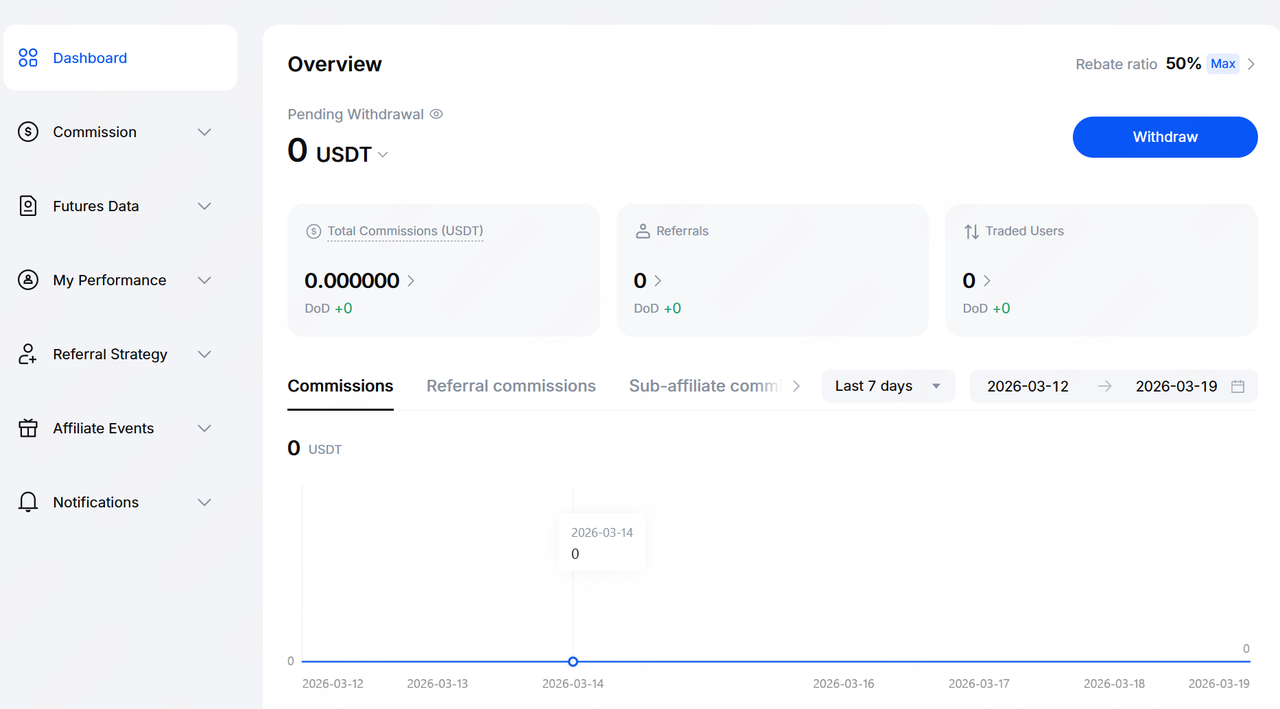Click the Notifications bell icon
The height and width of the screenshot is (709, 1280).
28,502
